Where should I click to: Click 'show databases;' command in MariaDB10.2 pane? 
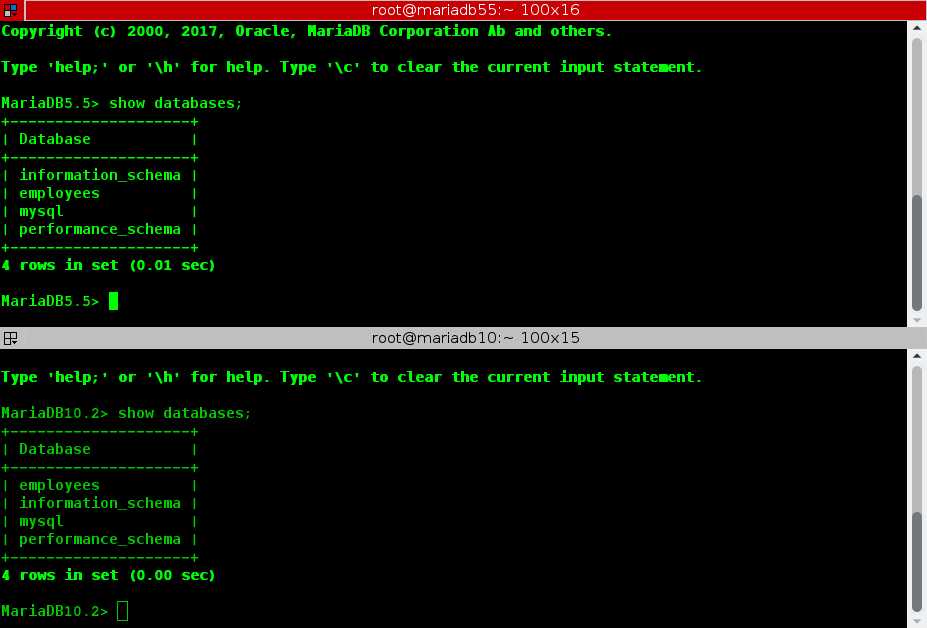[184, 413]
